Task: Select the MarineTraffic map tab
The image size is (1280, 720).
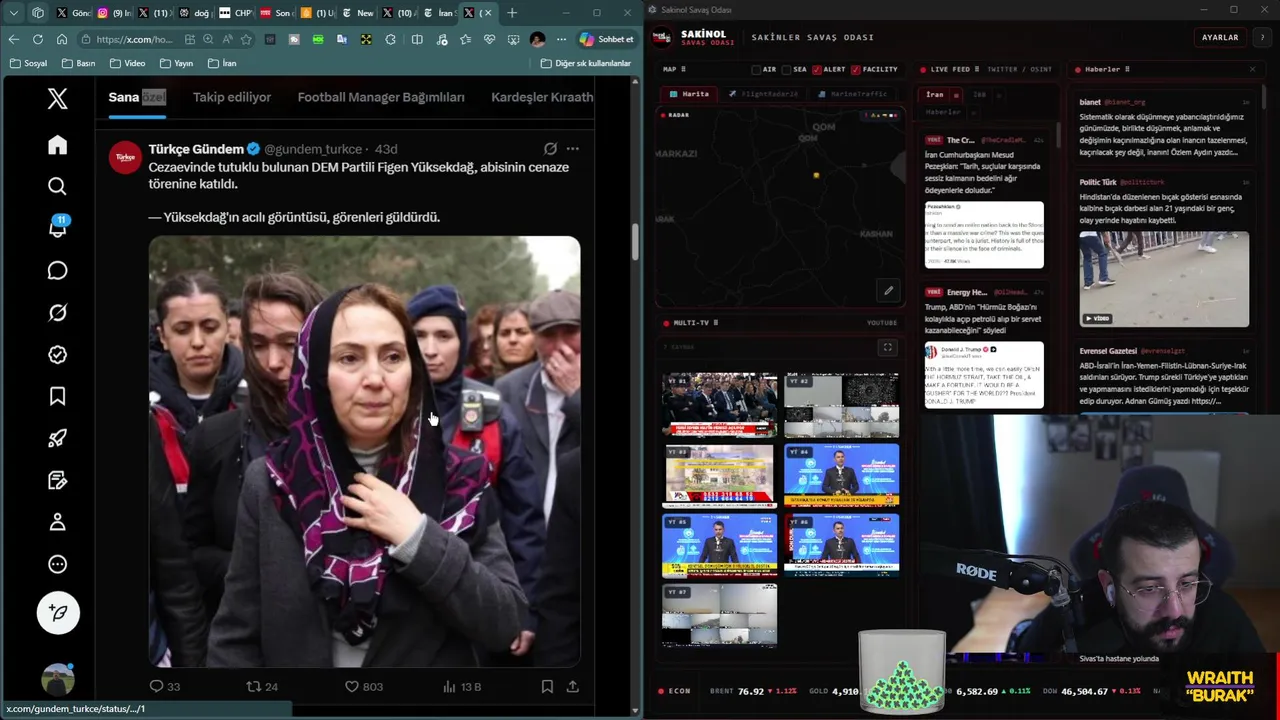Action: pos(852,94)
